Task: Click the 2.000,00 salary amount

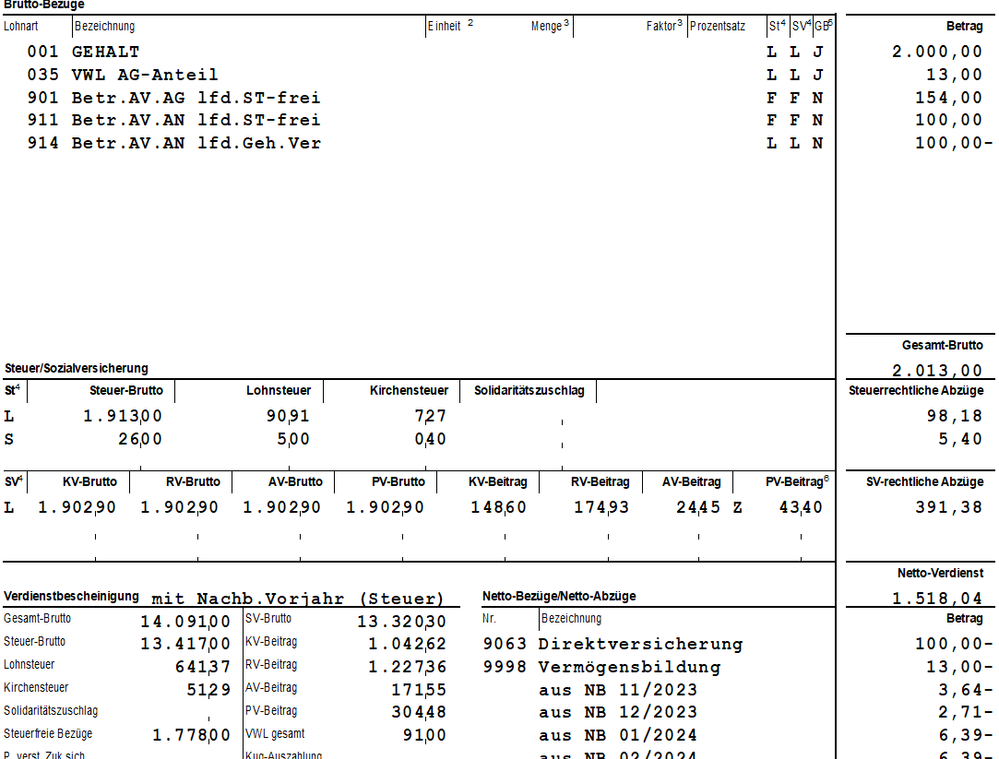Action: pos(937,52)
